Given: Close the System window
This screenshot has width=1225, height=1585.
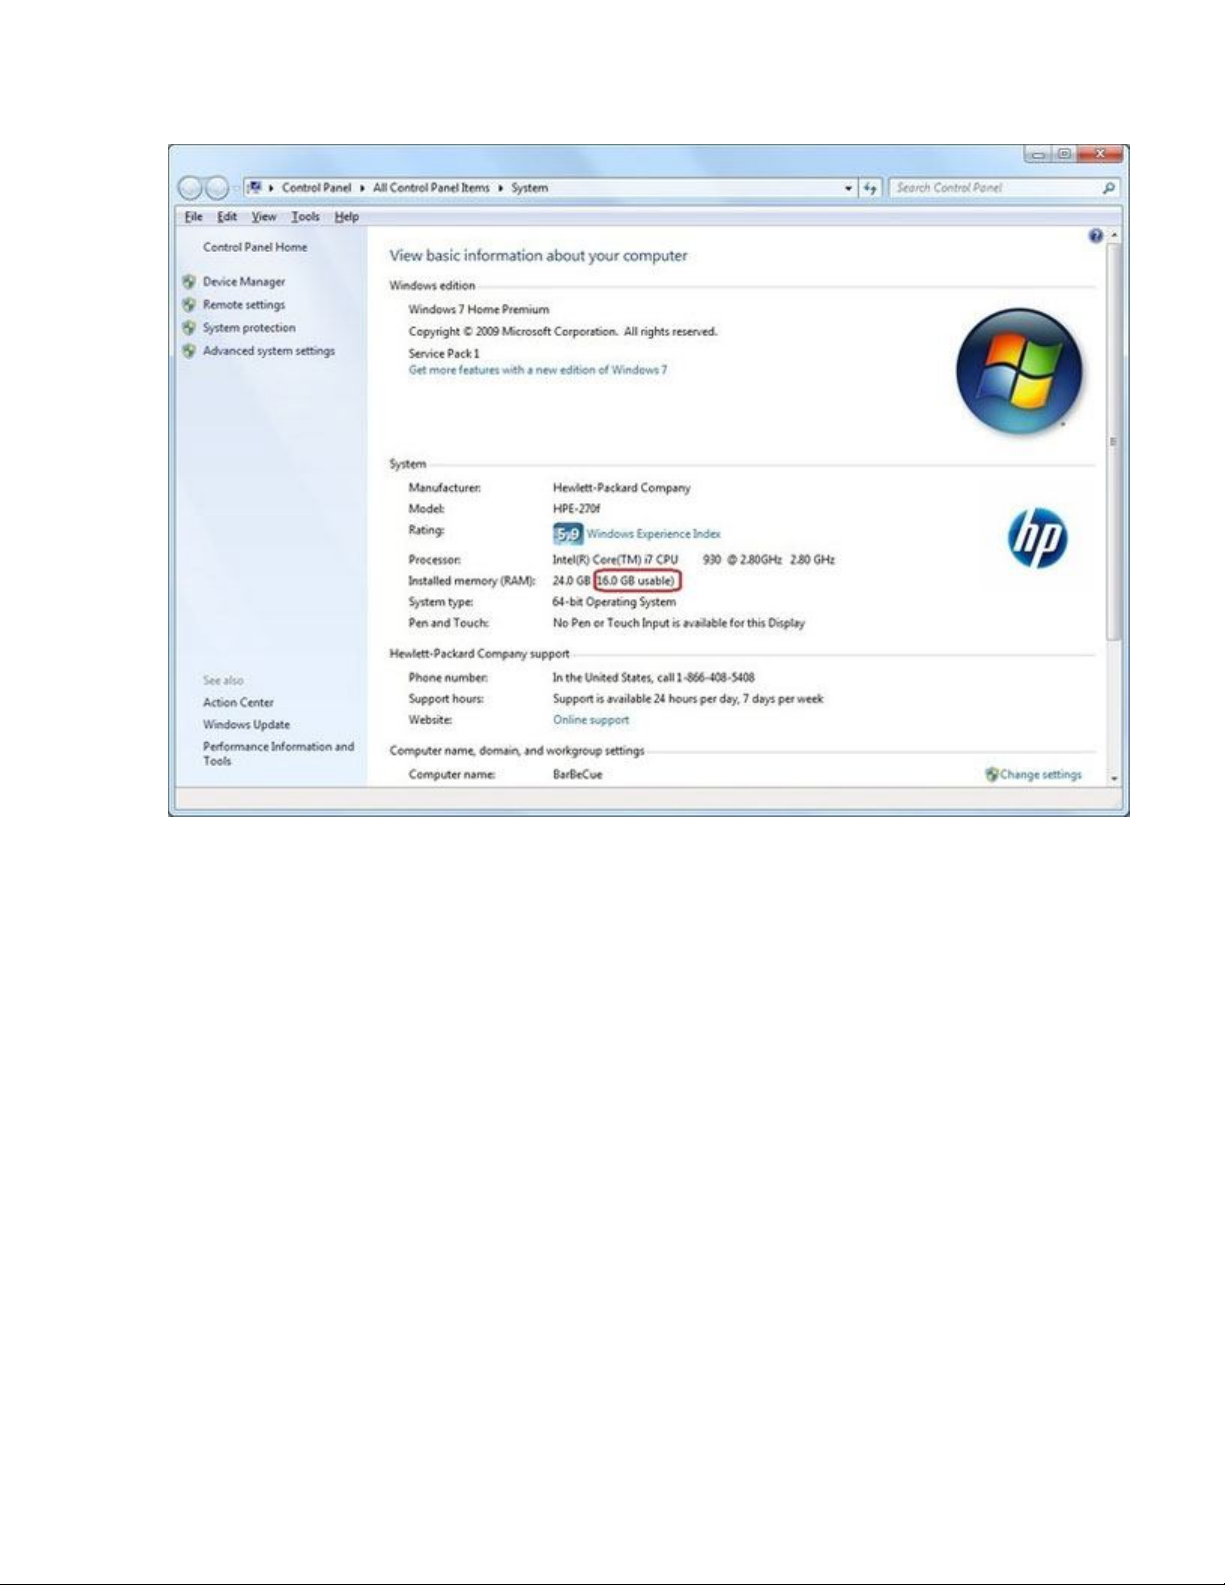Looking at the screenshot, I should point(1101,155).
